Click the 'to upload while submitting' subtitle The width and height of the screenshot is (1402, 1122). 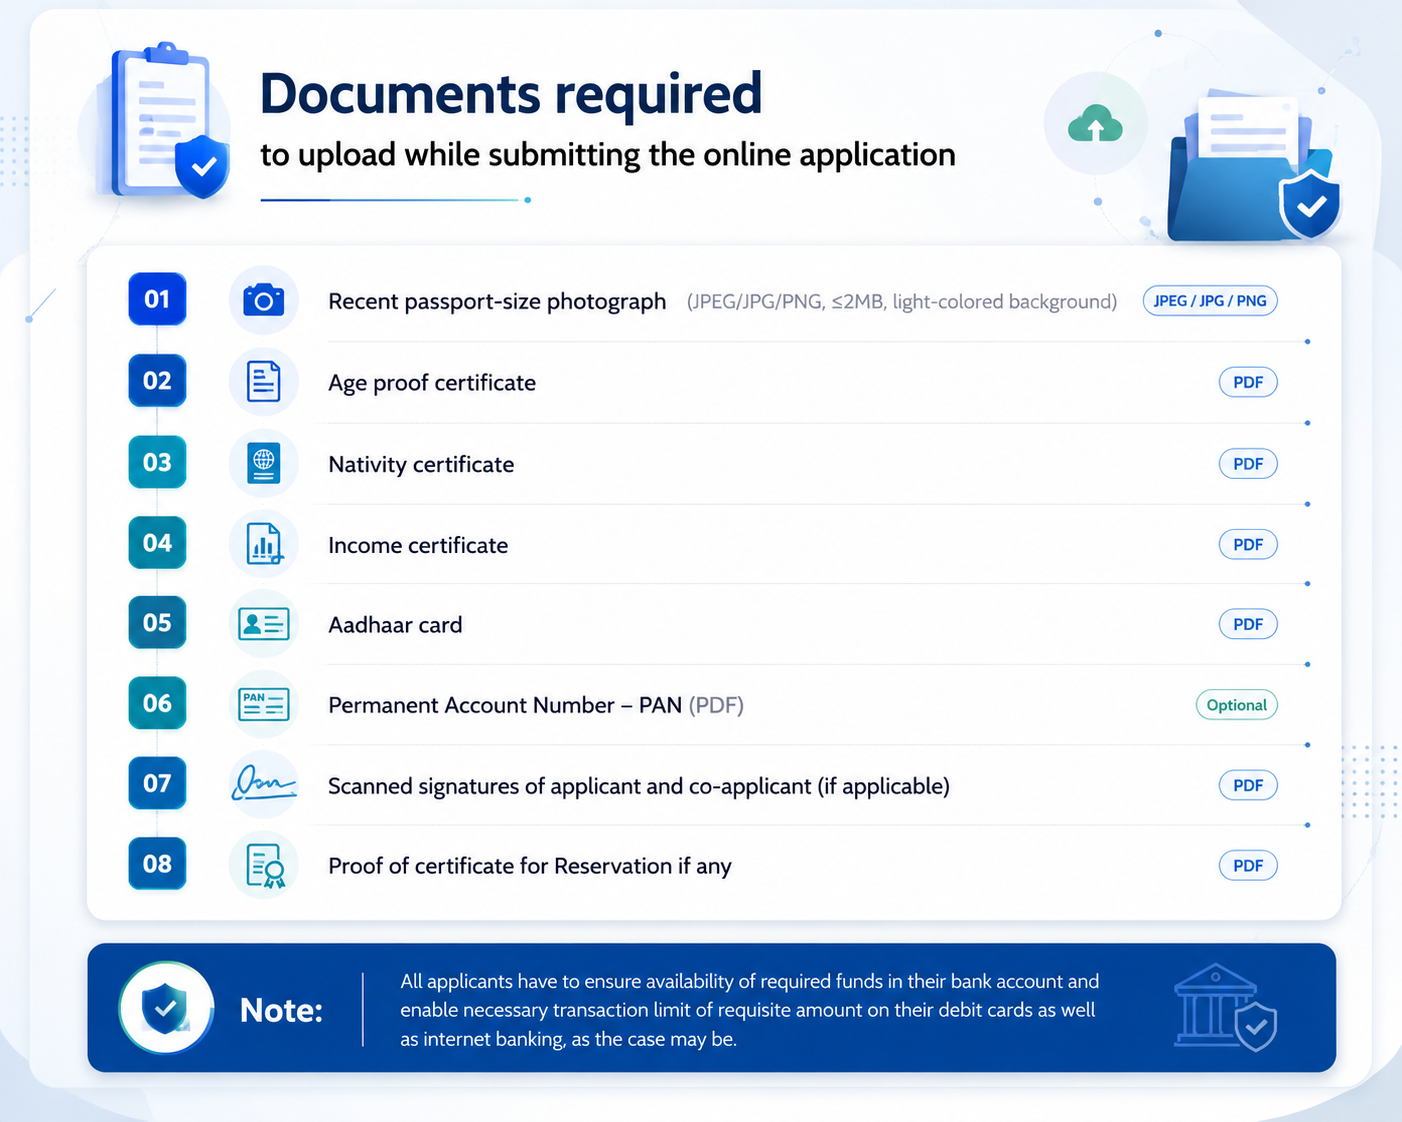[608, 156]
